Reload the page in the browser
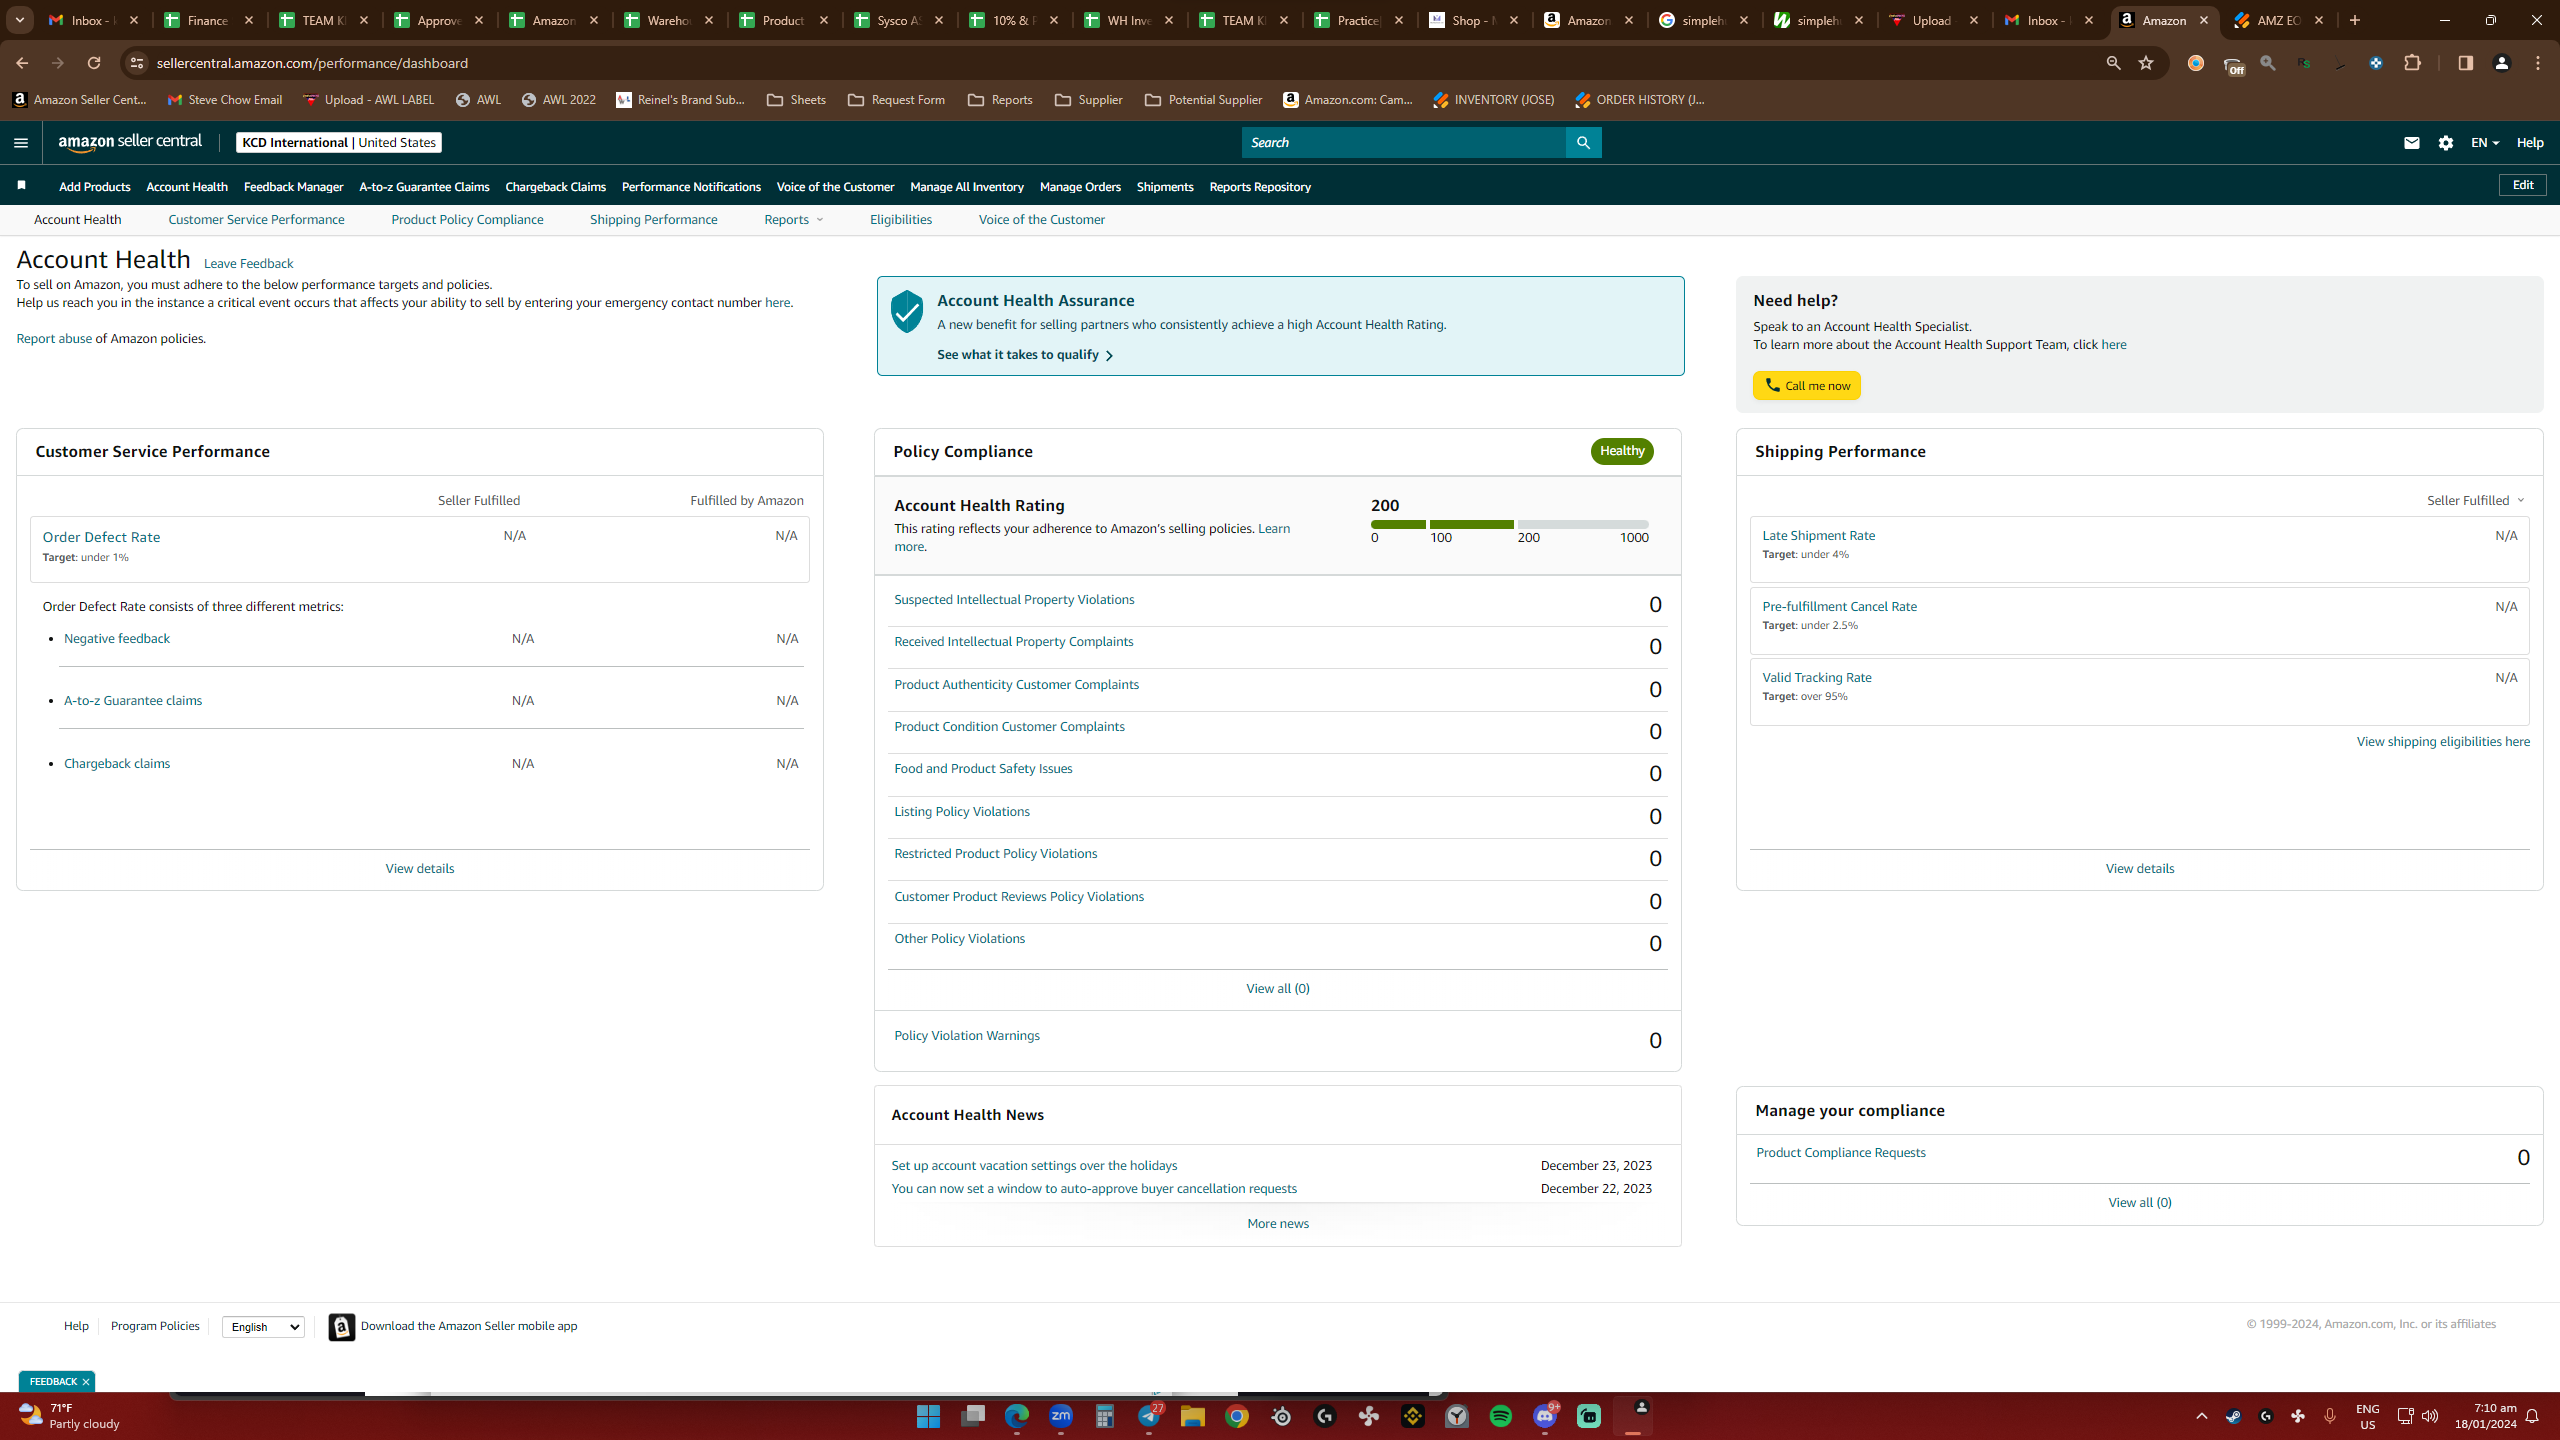 click(x=94, y=63)
